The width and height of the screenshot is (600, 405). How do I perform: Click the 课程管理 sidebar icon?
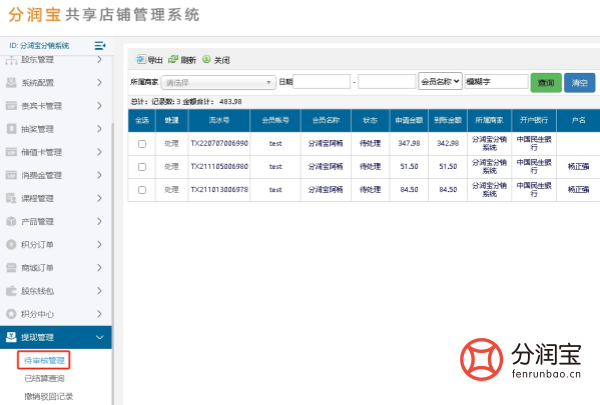[11, 198]
